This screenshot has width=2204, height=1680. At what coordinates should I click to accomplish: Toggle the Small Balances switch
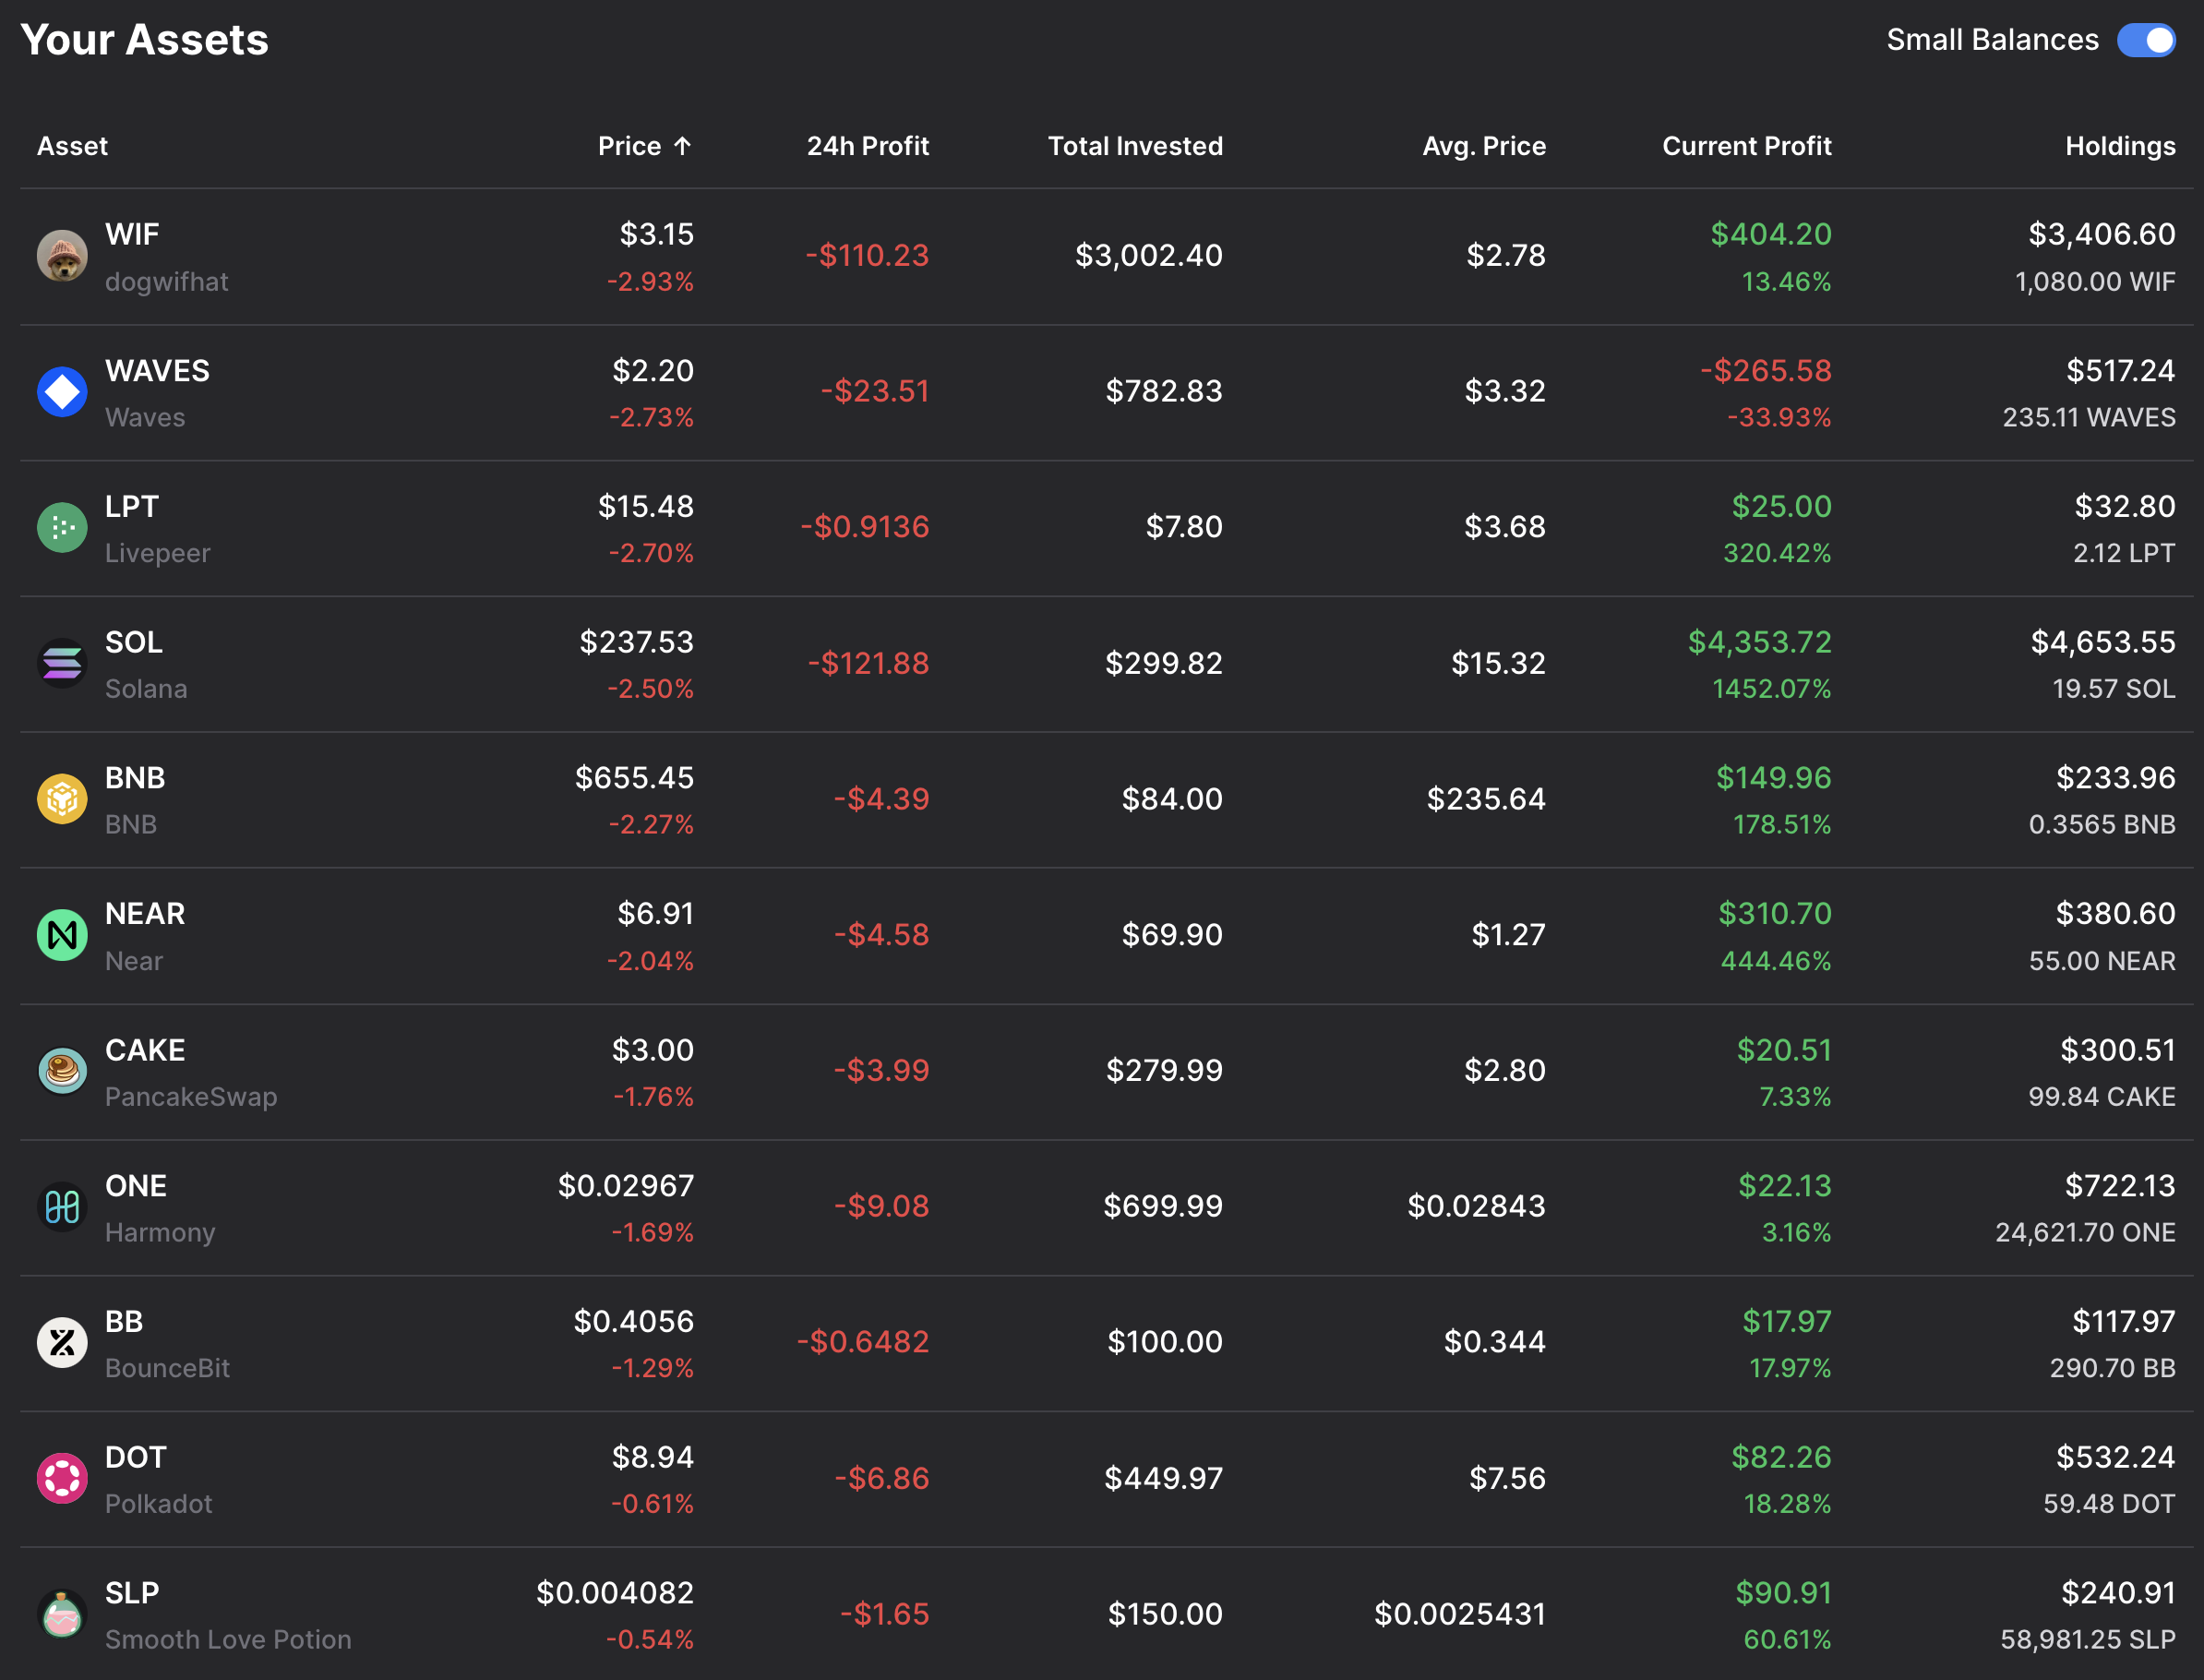point(2145,40)
